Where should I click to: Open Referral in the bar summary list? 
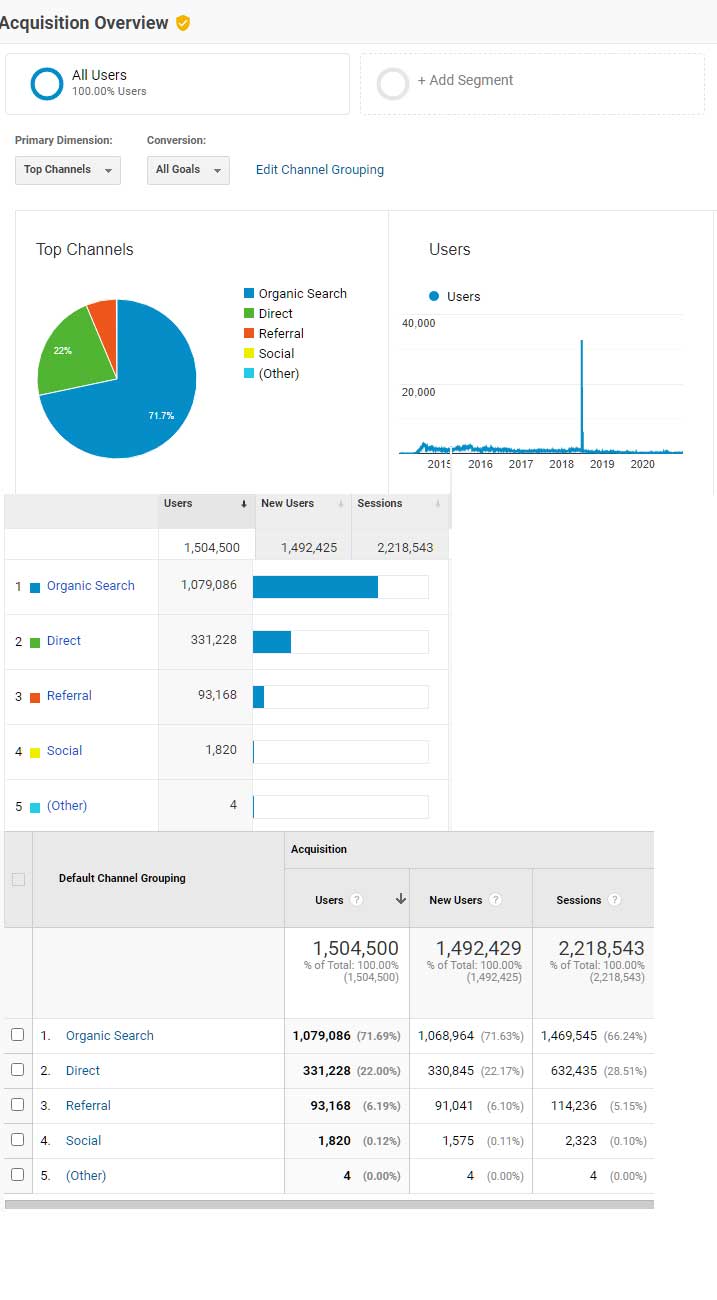pos(69,696)
